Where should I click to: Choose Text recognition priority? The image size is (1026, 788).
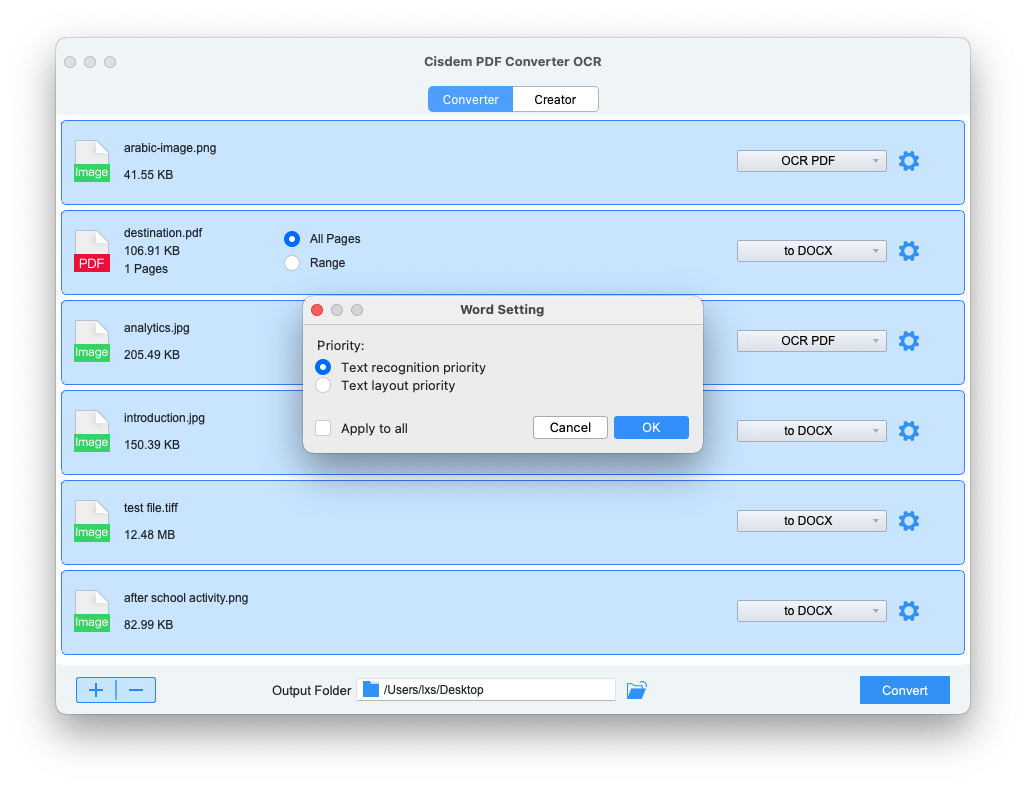click(323, 367)
